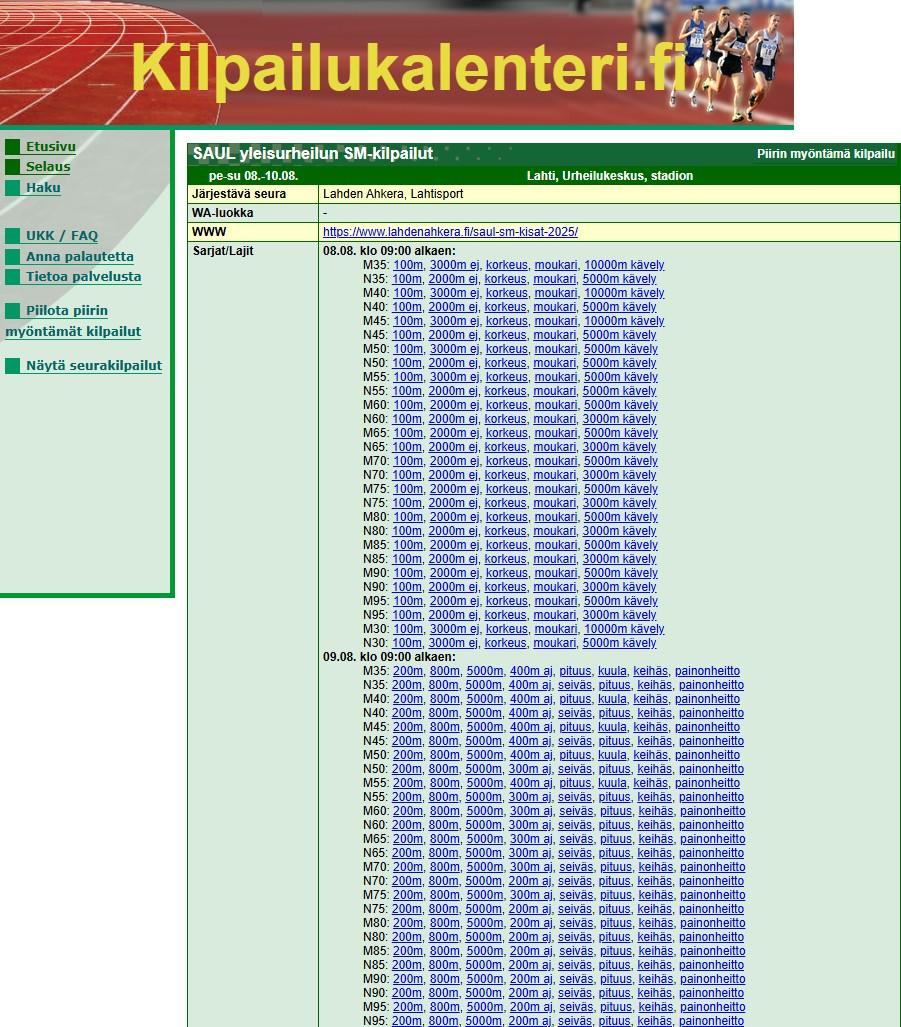Go to Selaus in the sidebar
Viewport: 901px width, 1027px height.
pos(48,166)
